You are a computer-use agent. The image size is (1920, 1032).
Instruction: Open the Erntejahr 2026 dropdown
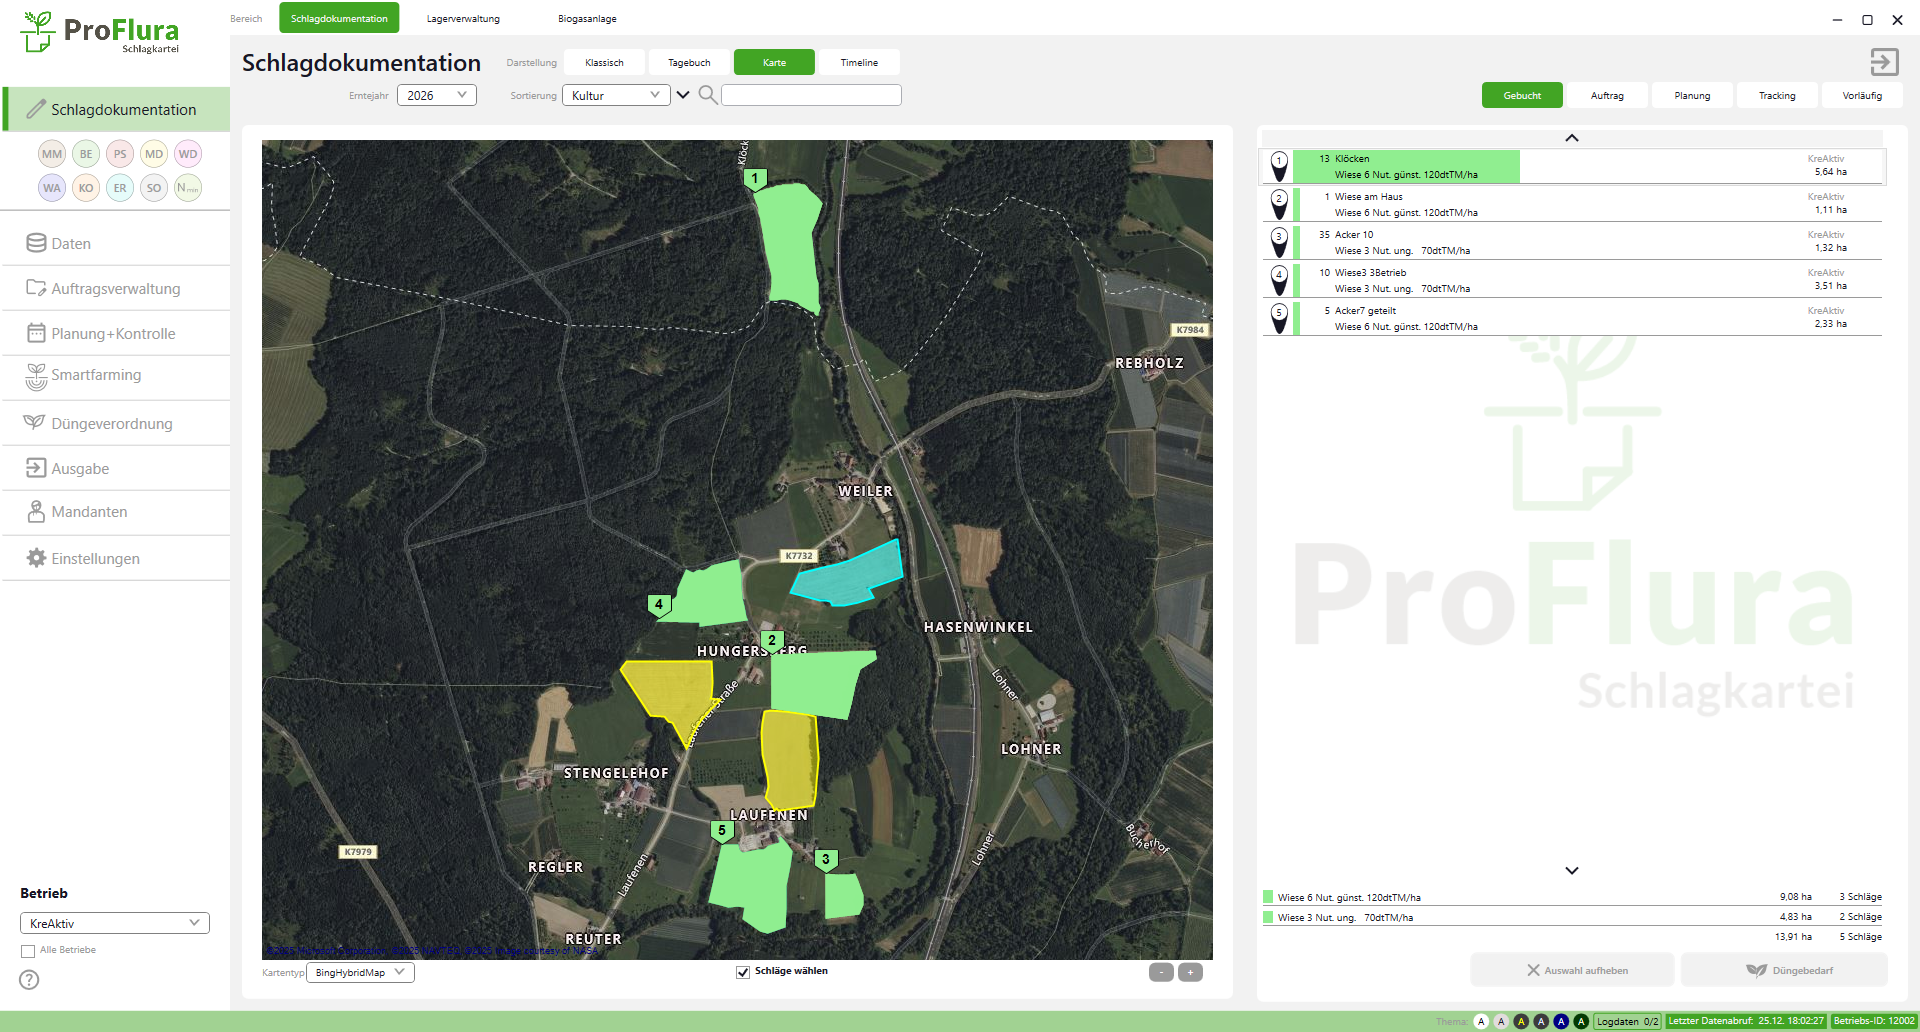437,95
